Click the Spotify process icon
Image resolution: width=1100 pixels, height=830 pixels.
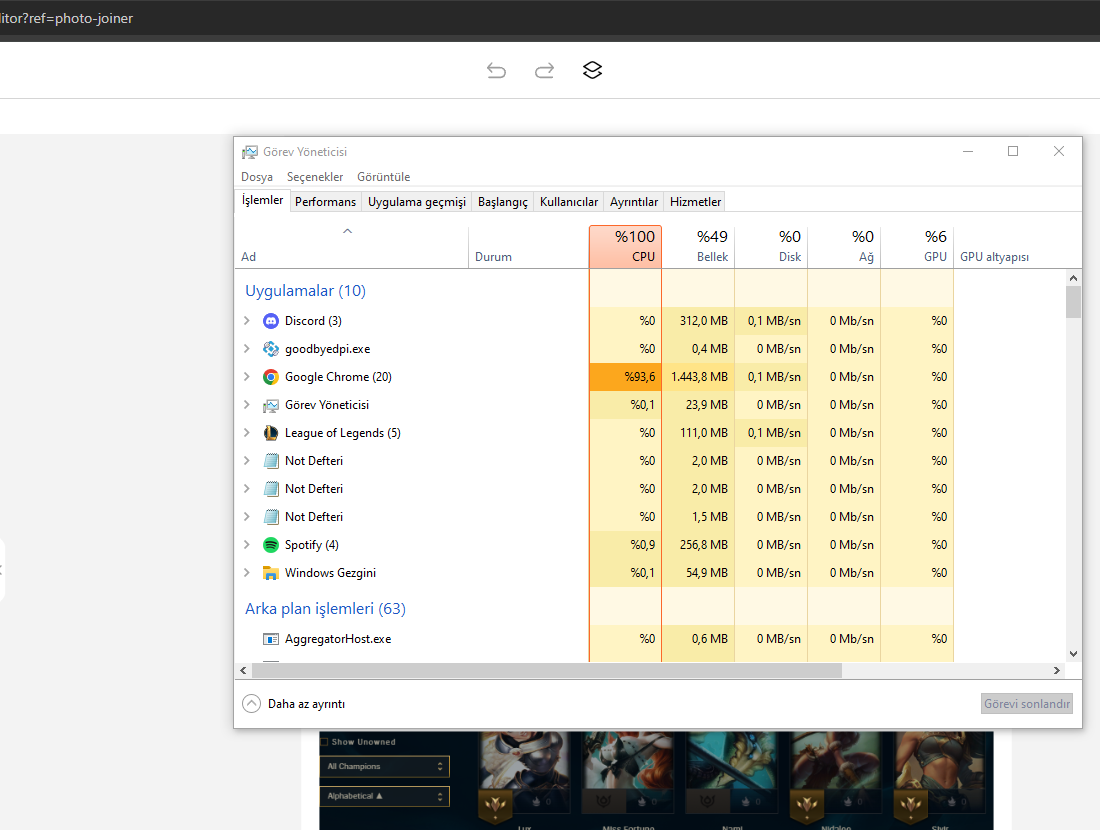click(x=271, y=545)
